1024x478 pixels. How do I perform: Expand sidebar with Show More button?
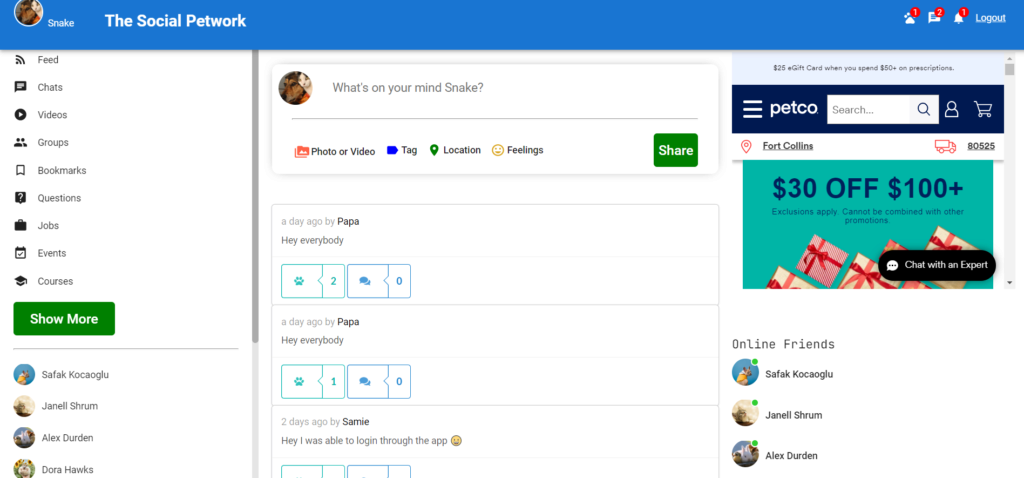pos(64,319)
